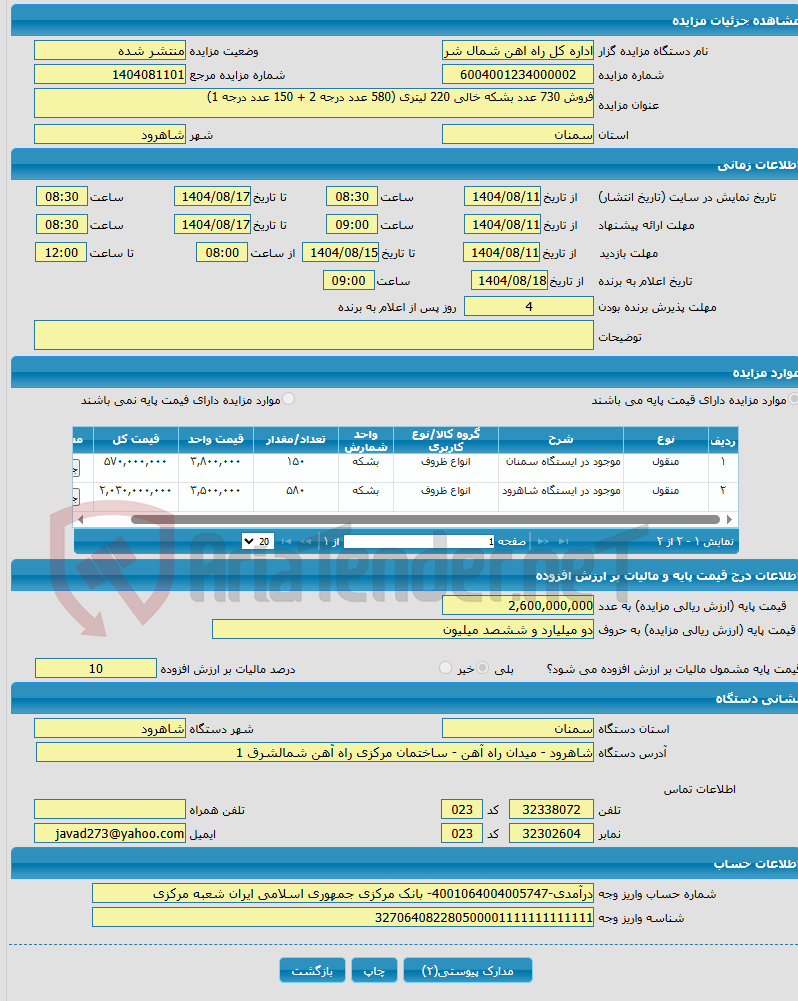Sort by 'نوع' column header
The height and width of the screenshot is (1001, 798).
tap(666, 440)
